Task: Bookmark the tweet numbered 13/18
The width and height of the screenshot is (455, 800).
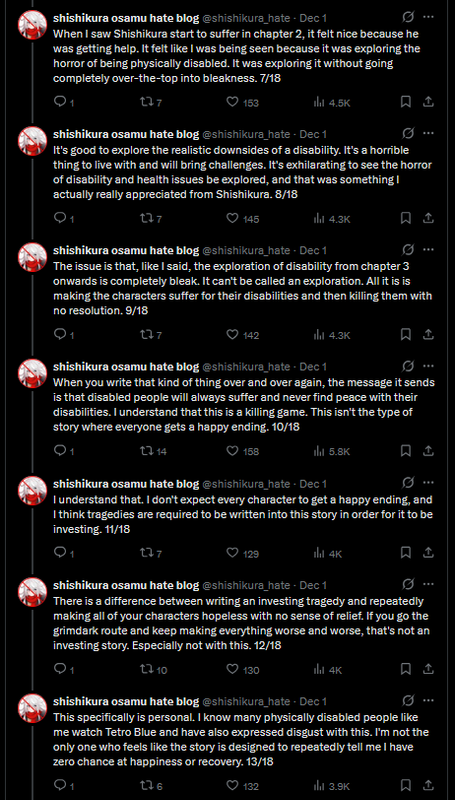Action: point(406,786)
